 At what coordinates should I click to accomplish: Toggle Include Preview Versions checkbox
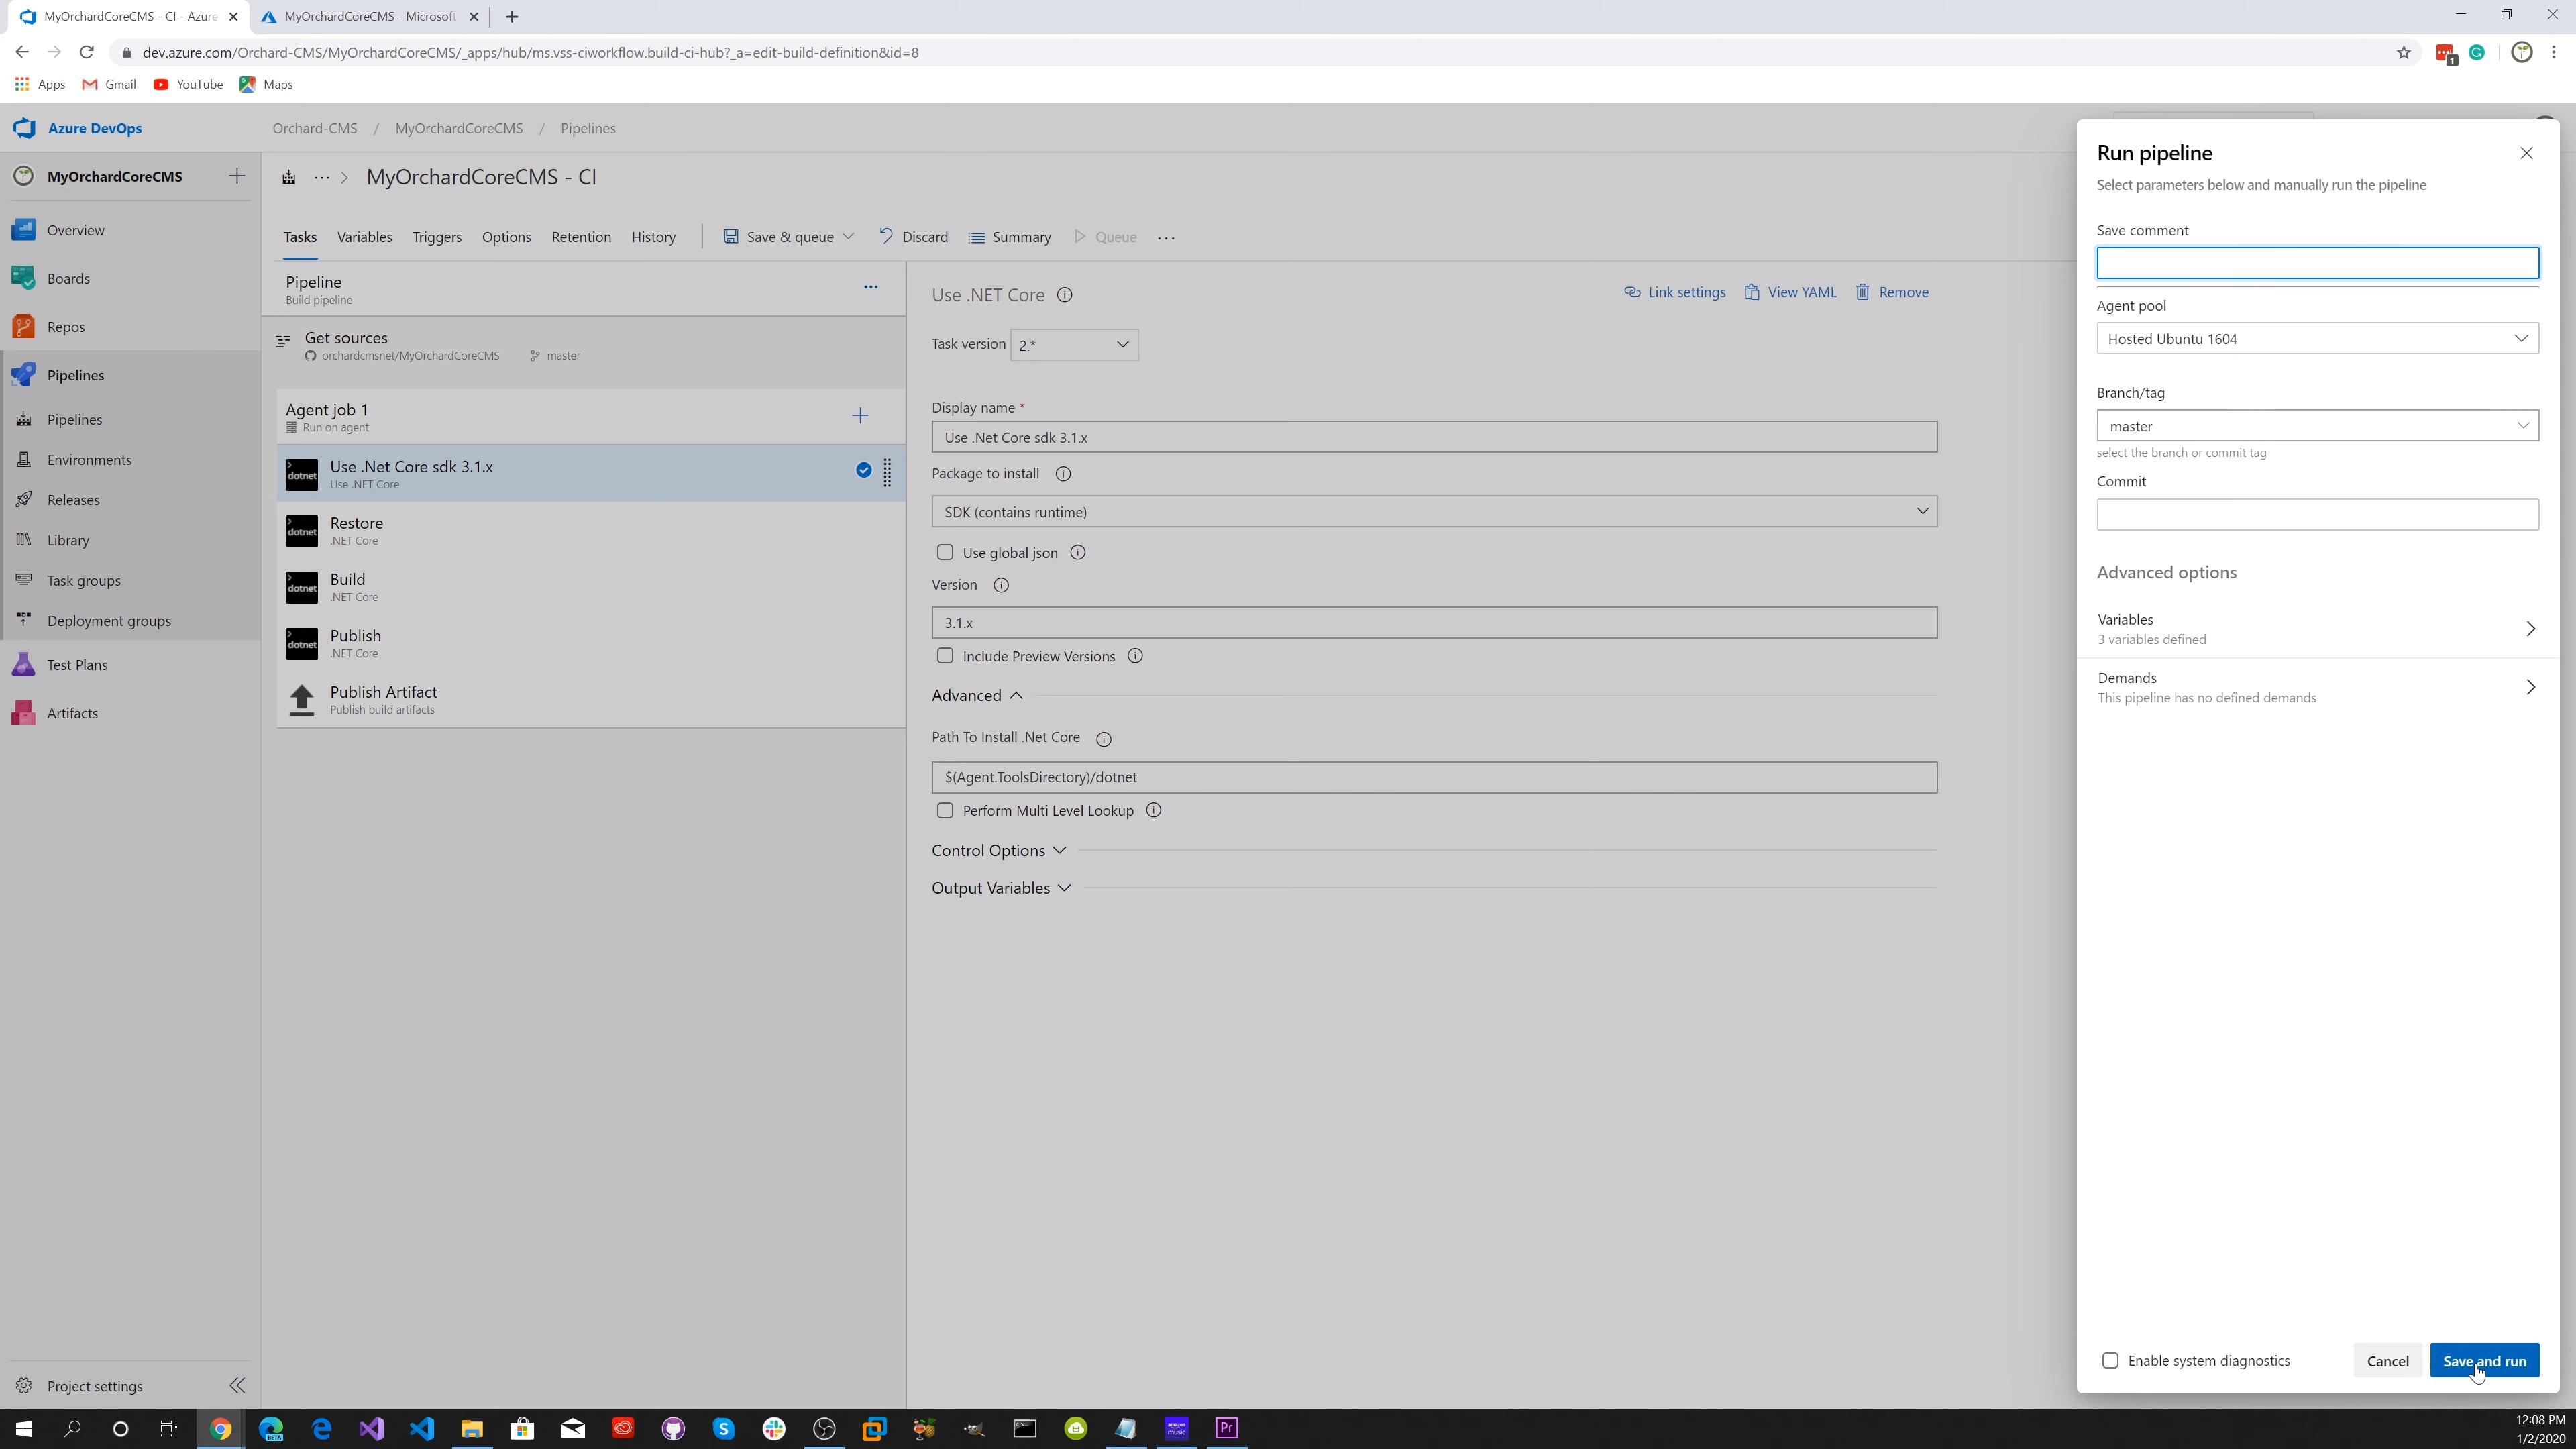(945, 656)
